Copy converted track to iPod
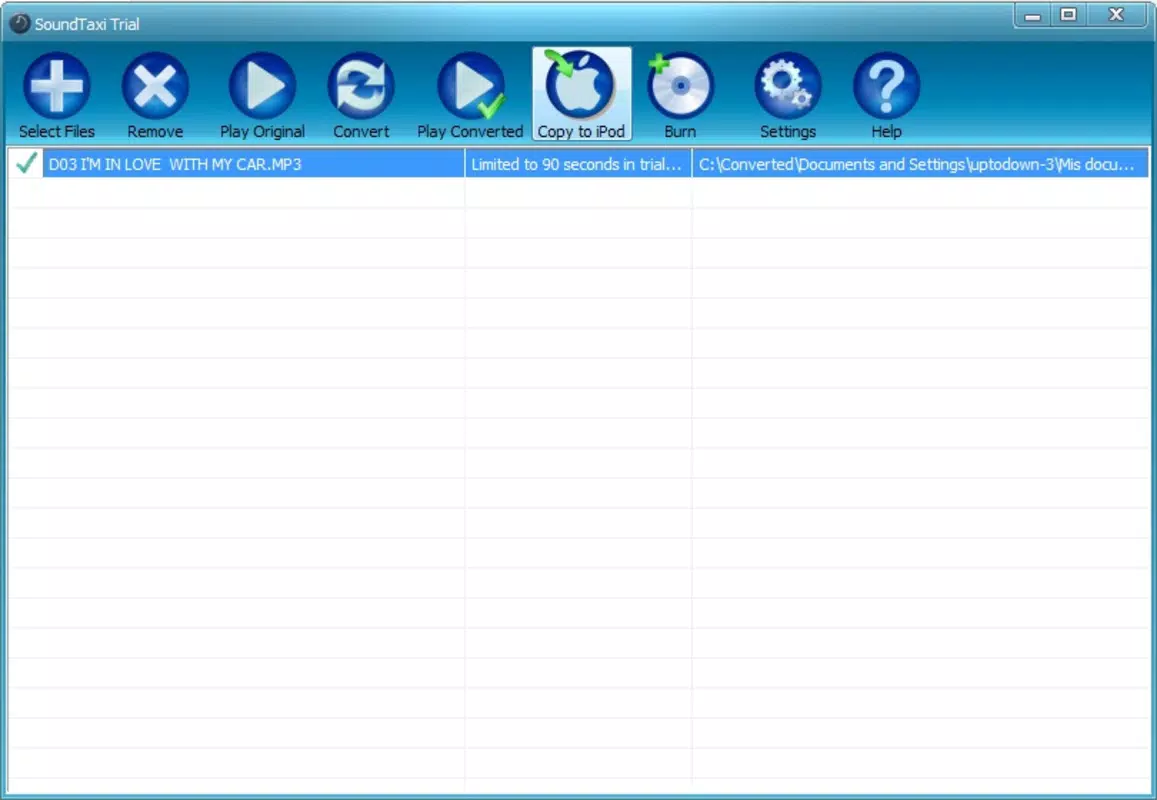 pyautogui.click(x=581, y=94)
